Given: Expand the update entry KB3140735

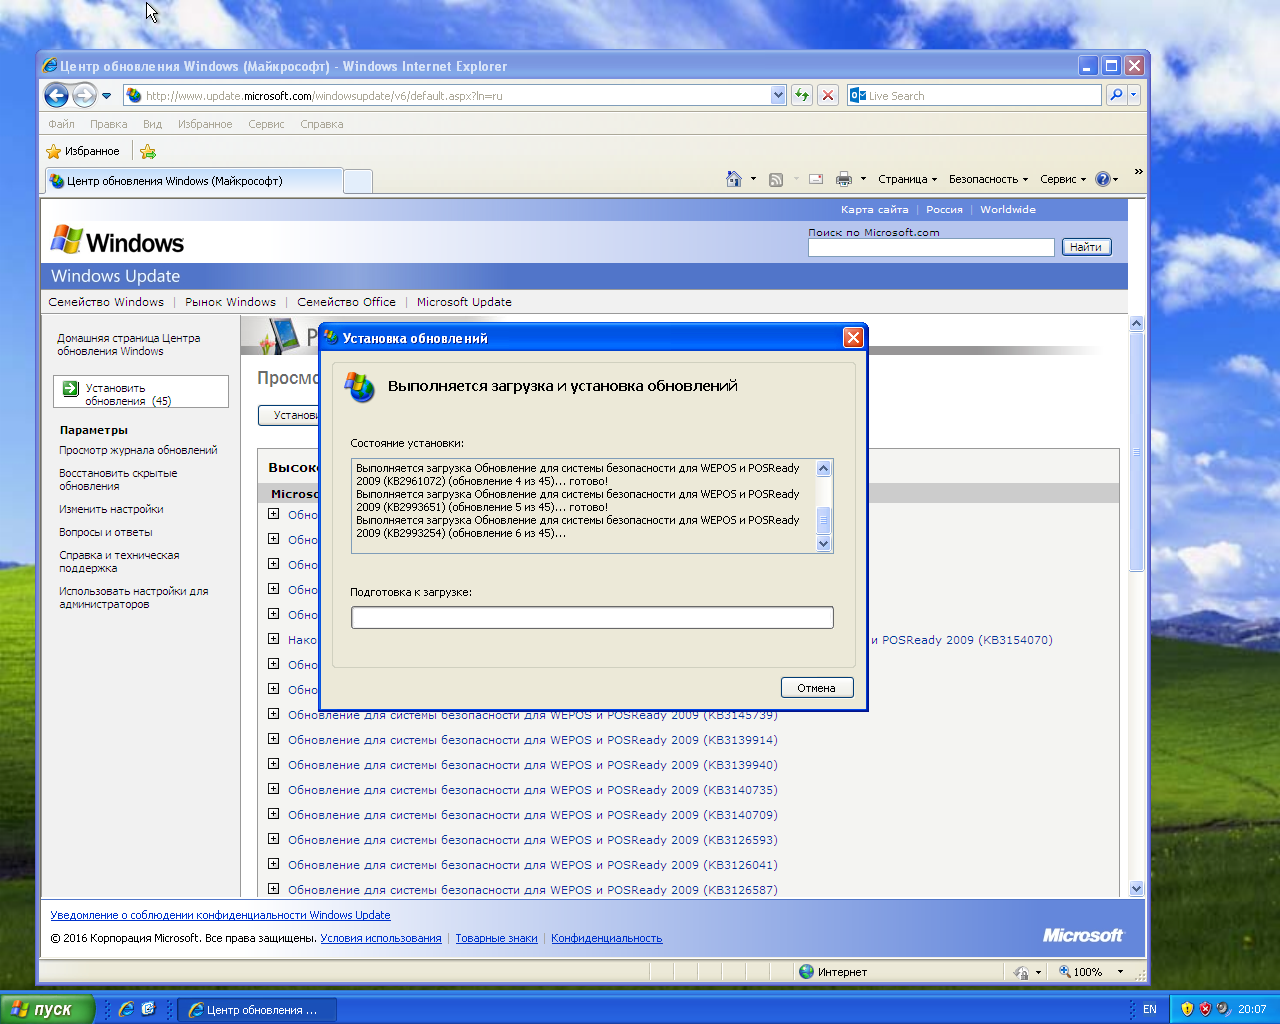Looking at the screenshot, I should click(x=273, y=789).
